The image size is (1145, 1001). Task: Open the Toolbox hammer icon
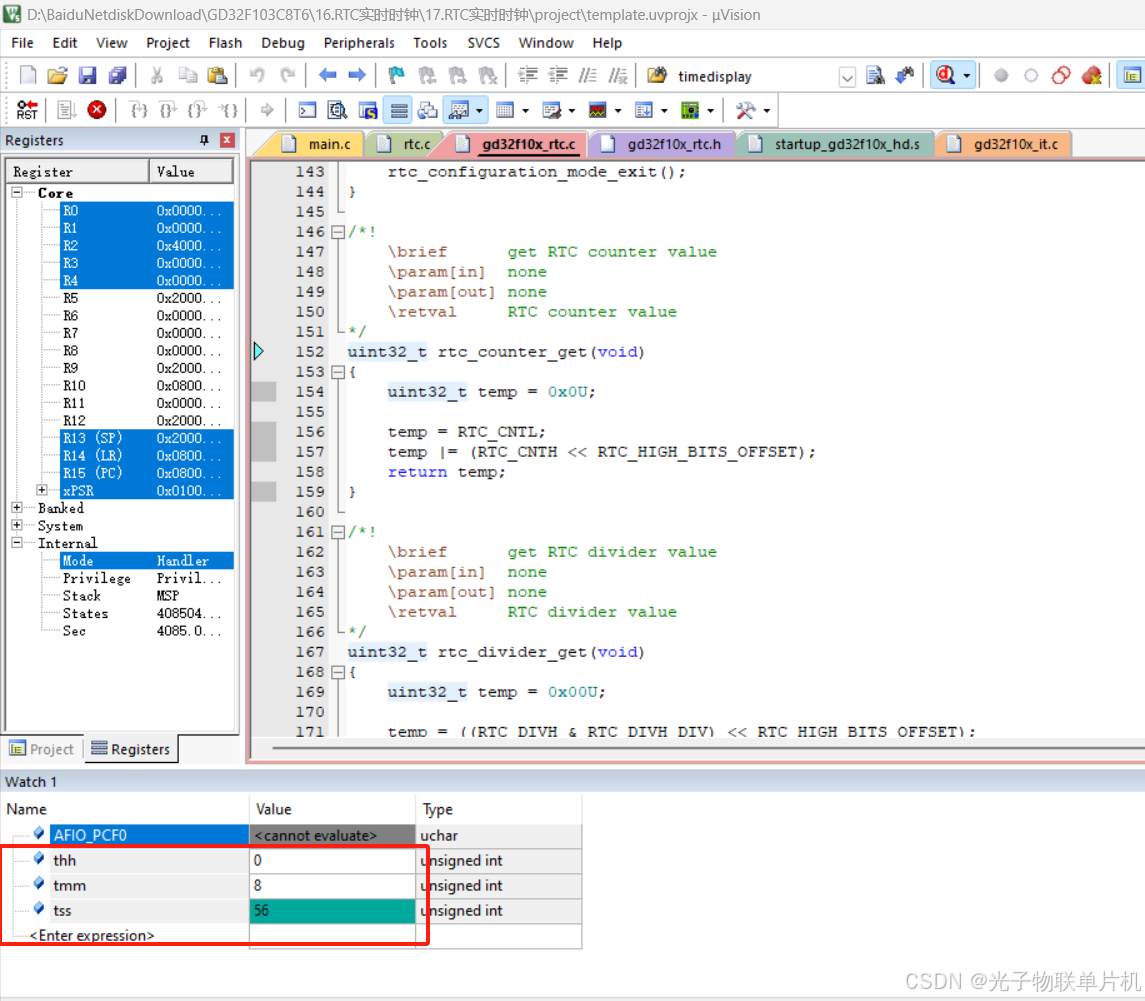[x=746, y=110]
